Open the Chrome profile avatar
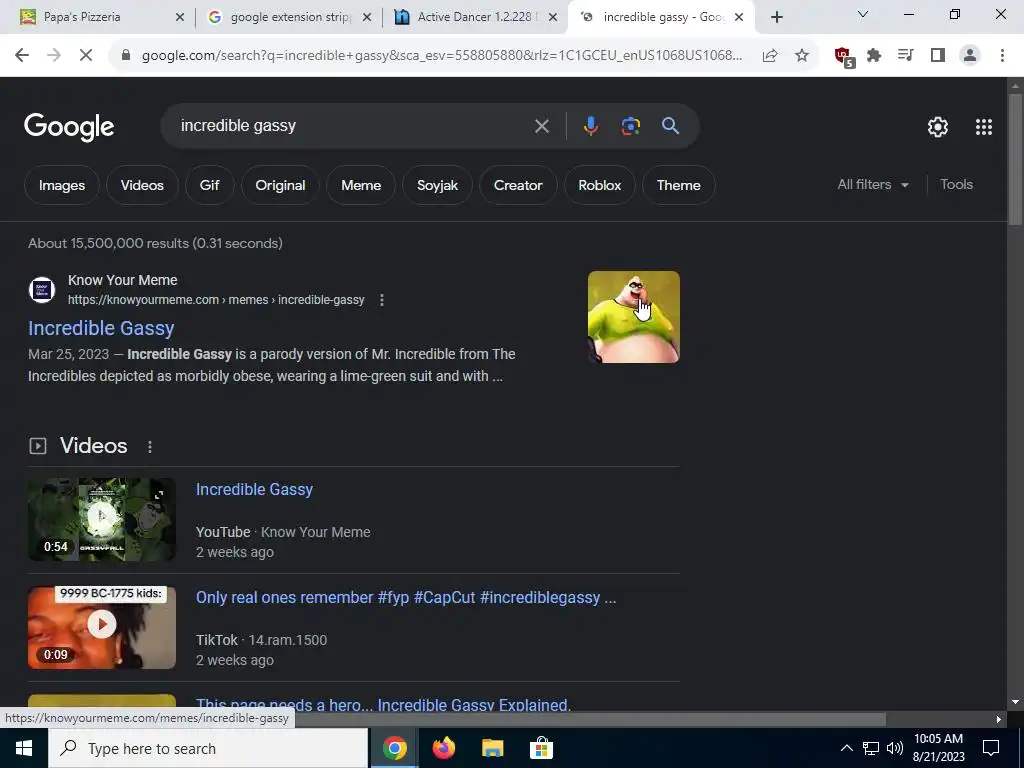 pos(970,56)
